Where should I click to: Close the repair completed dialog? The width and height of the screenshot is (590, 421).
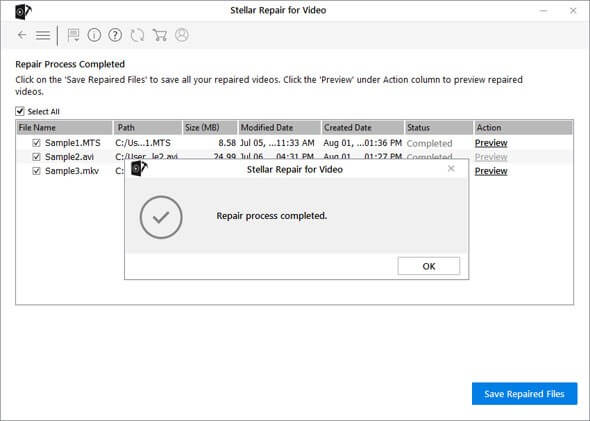pos(451,169)
